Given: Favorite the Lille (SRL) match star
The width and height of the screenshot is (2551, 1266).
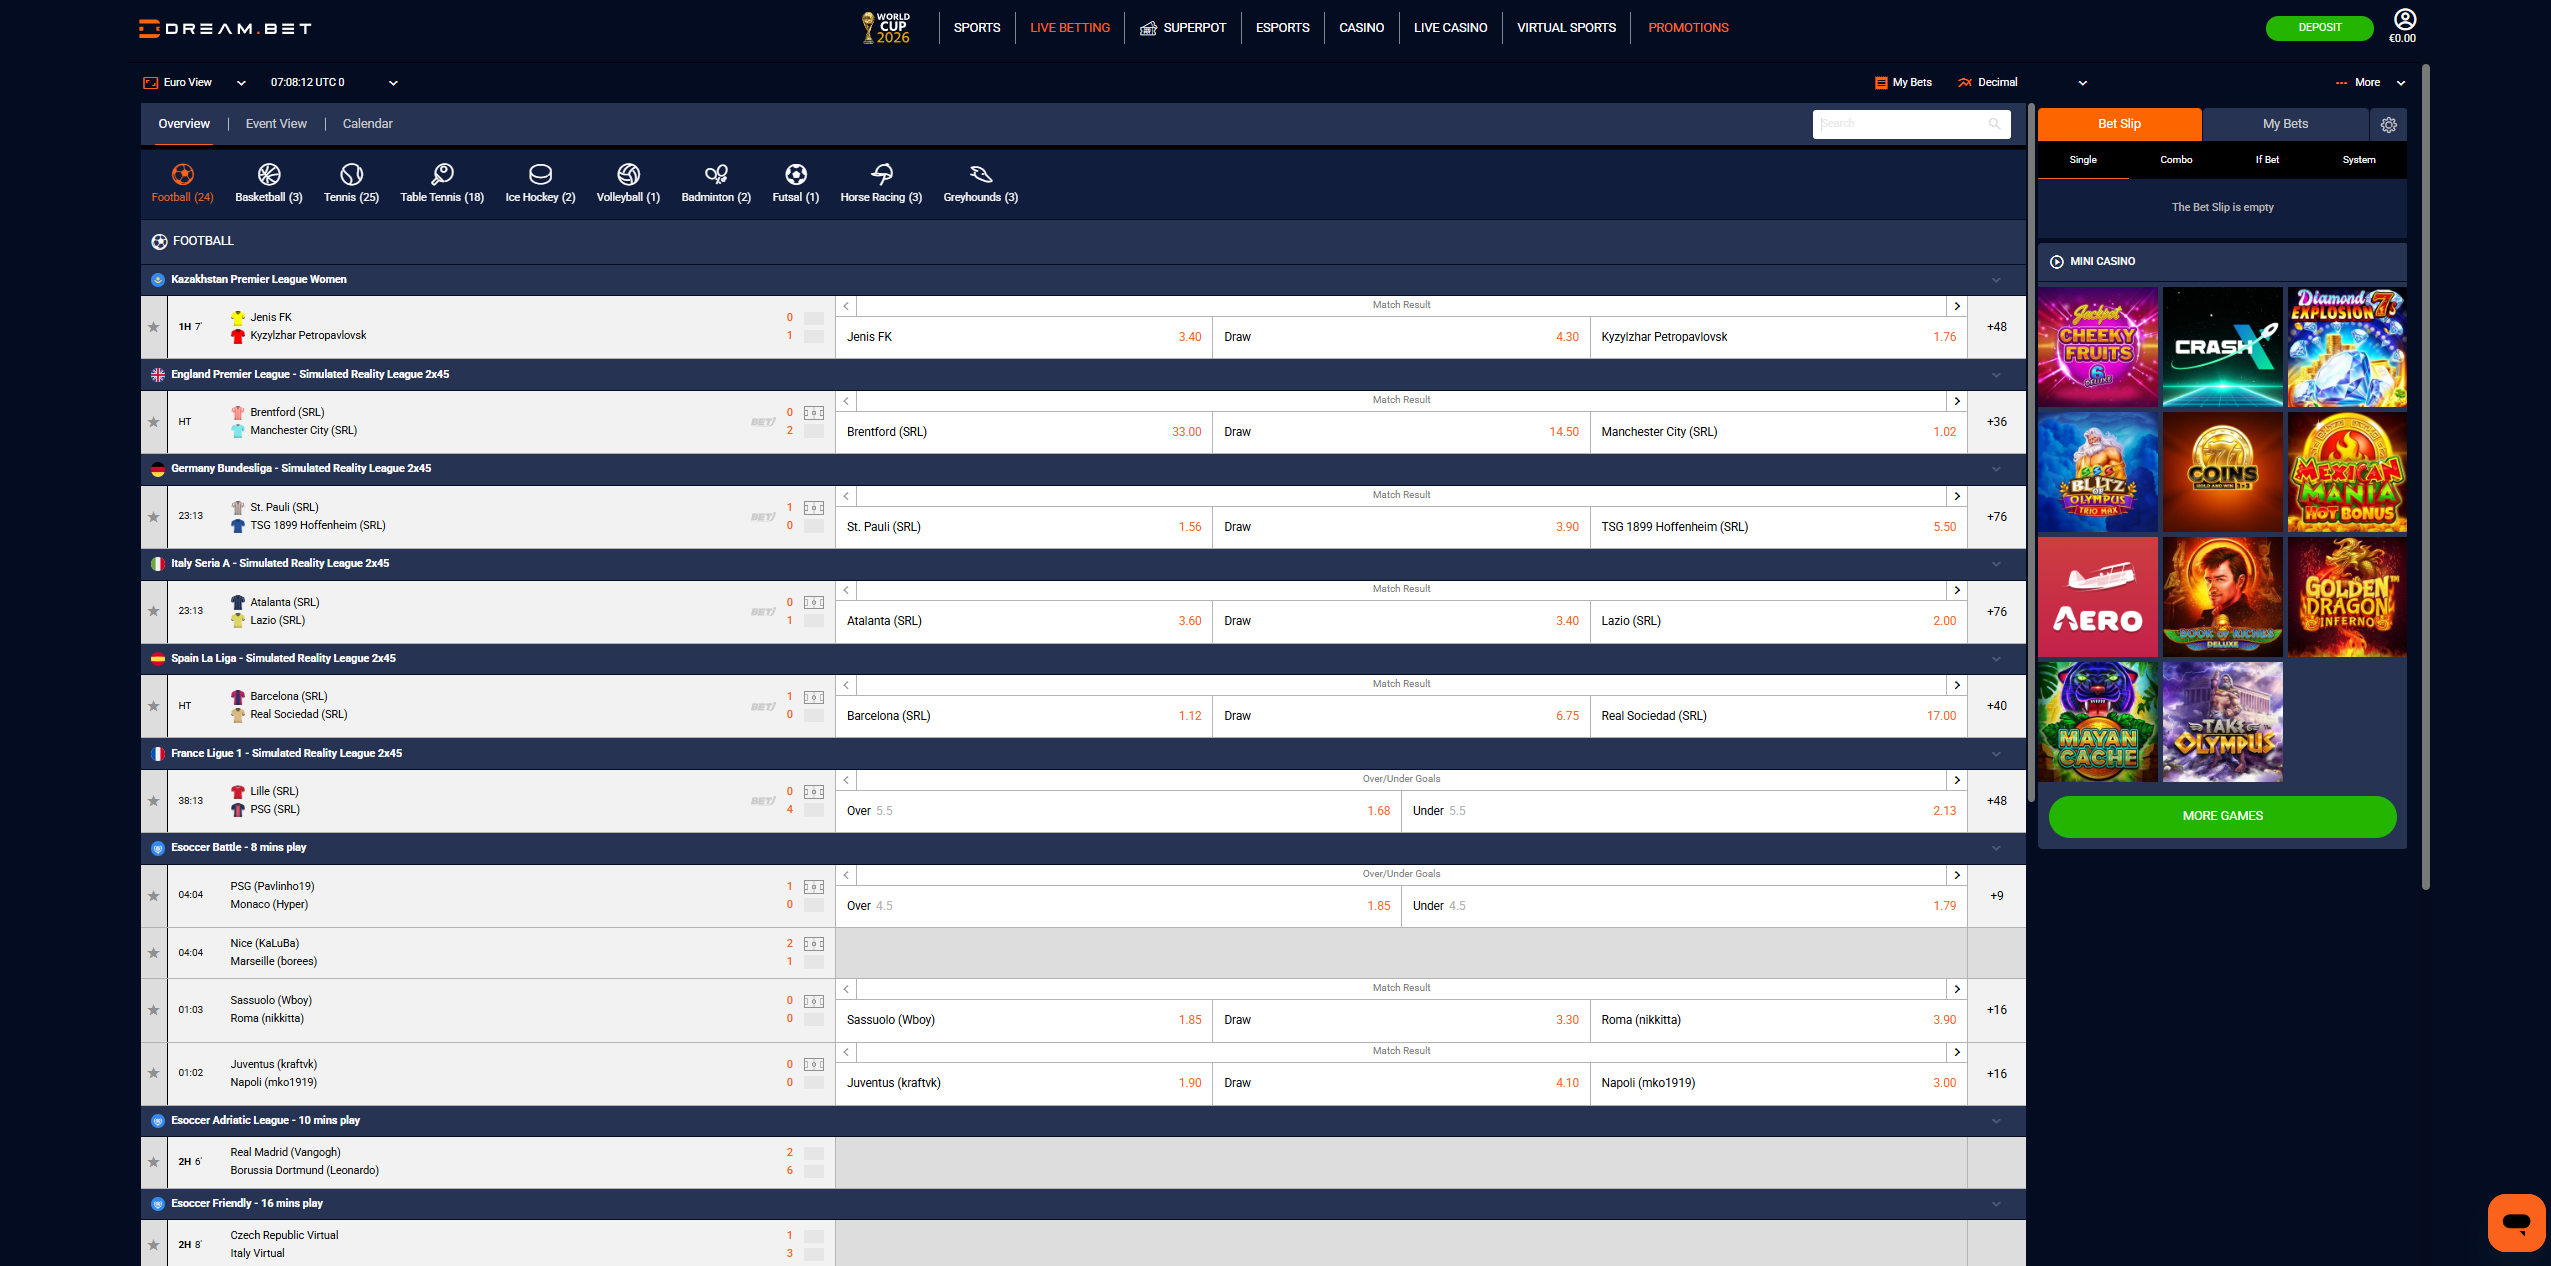Looking at the screenshot, I should point(153,801).
